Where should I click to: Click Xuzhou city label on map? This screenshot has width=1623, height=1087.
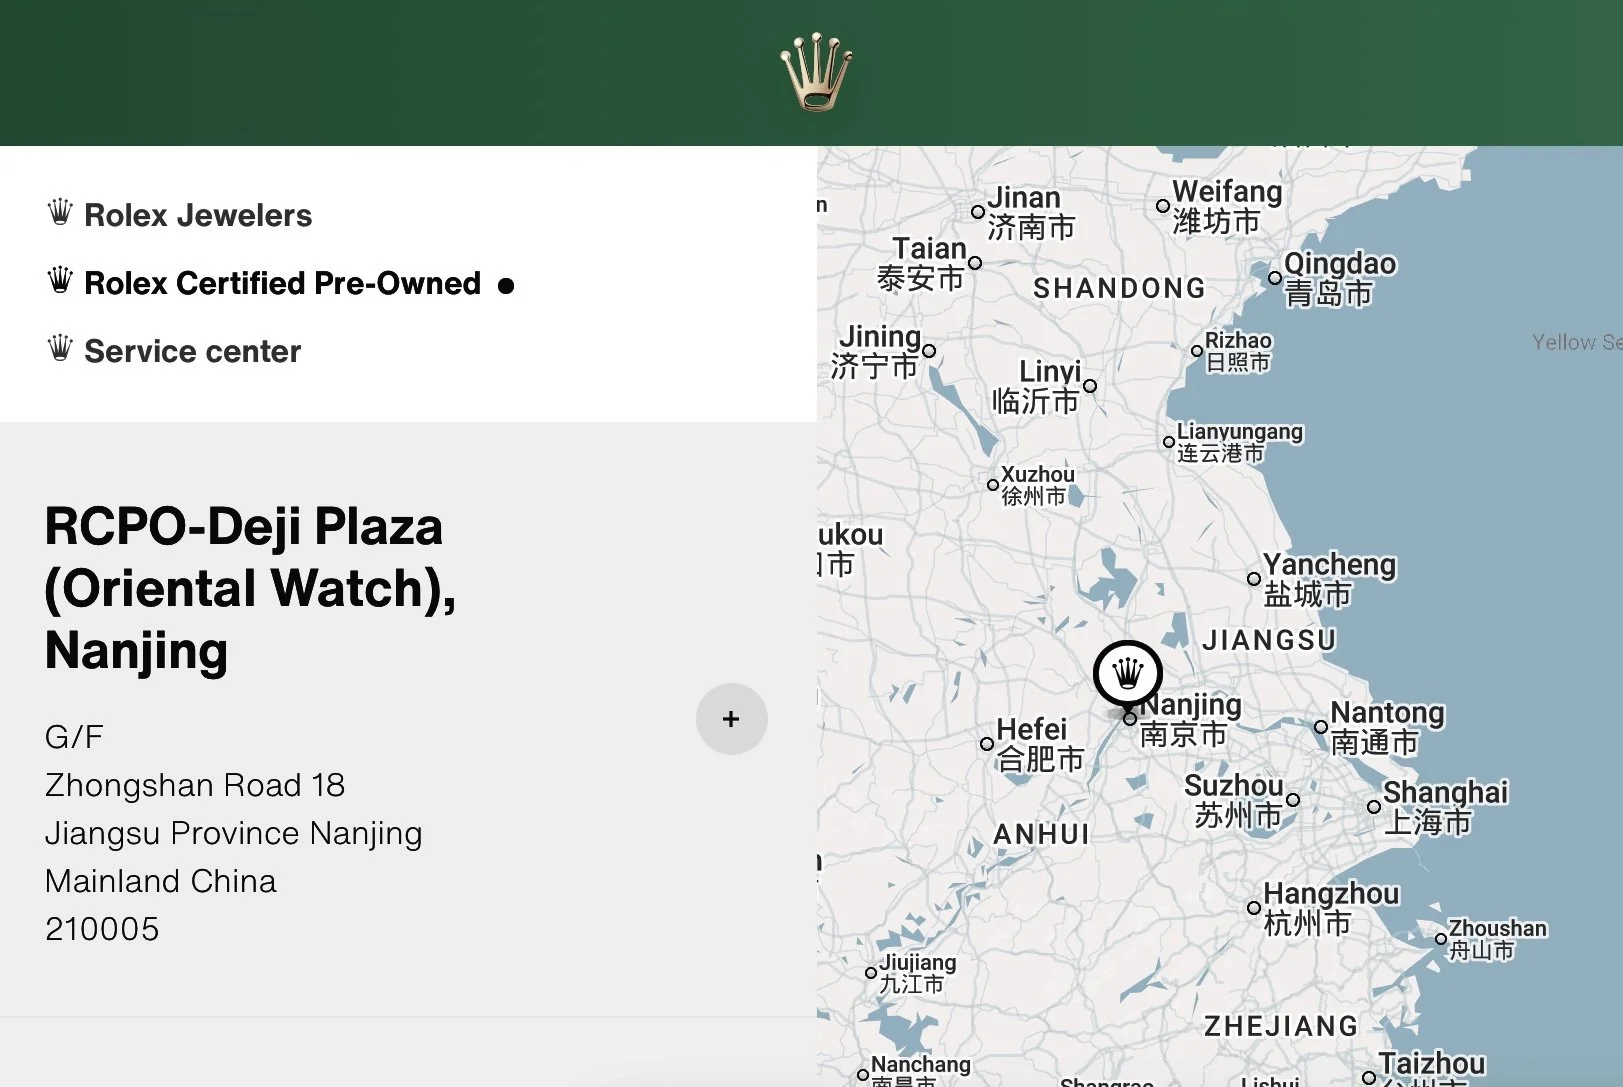(x=1037, y=485)
